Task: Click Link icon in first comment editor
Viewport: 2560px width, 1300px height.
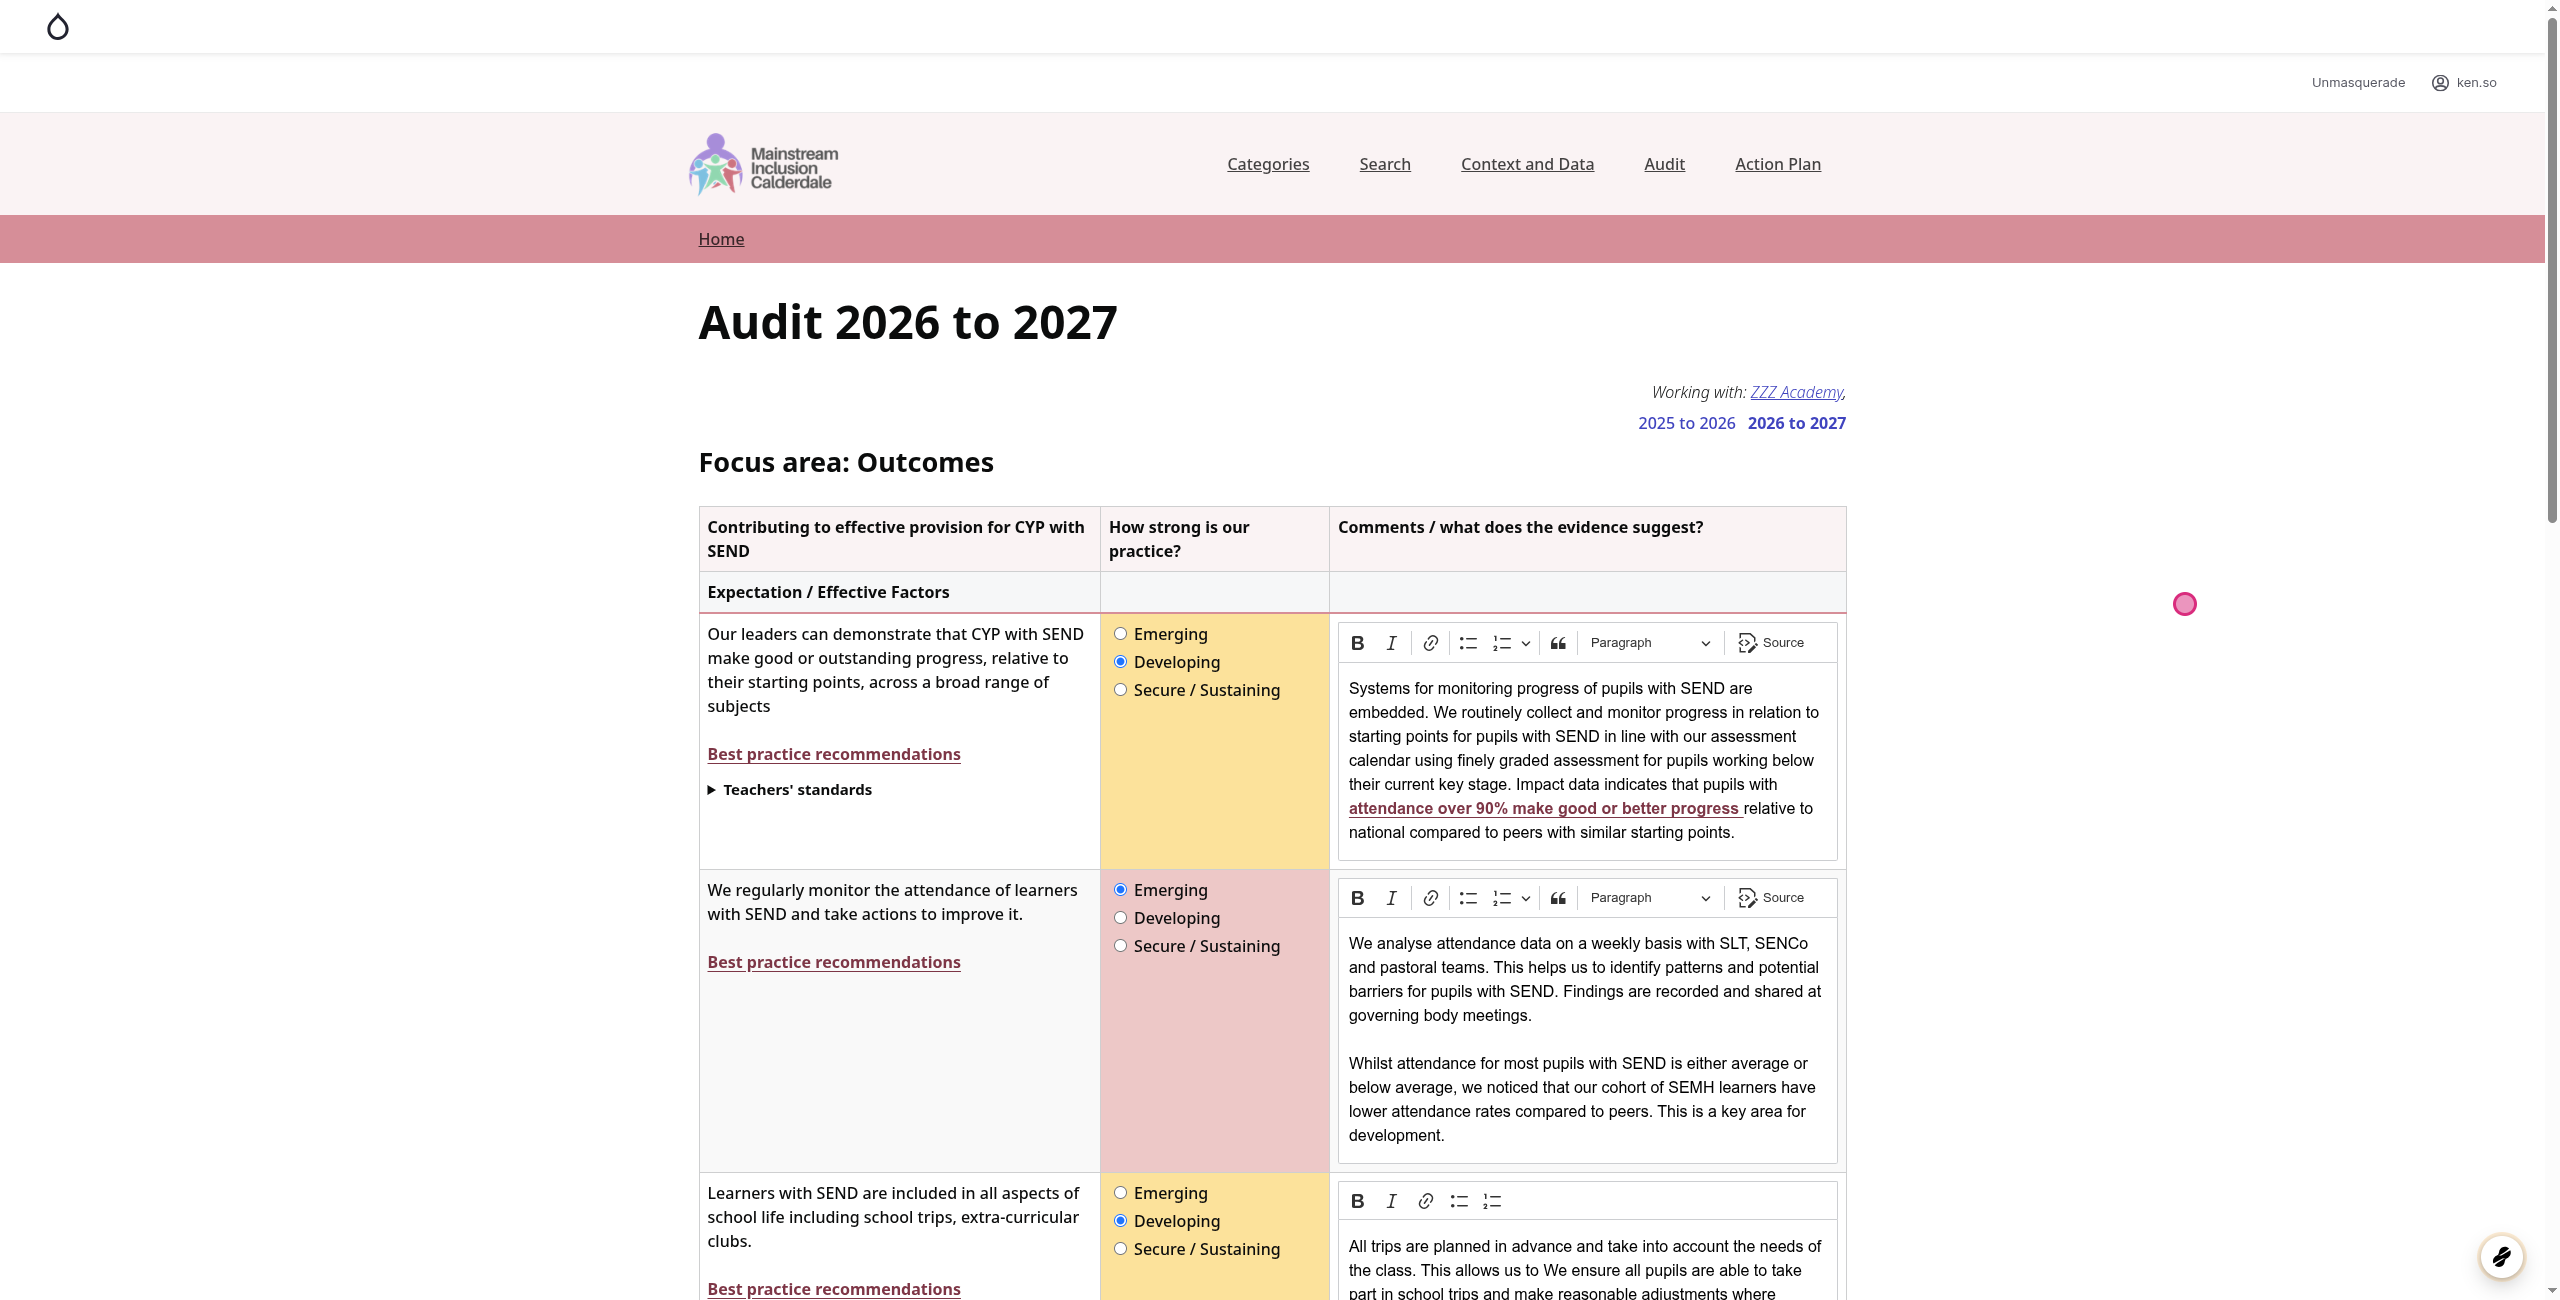Action: click(x=1431, y=643)
